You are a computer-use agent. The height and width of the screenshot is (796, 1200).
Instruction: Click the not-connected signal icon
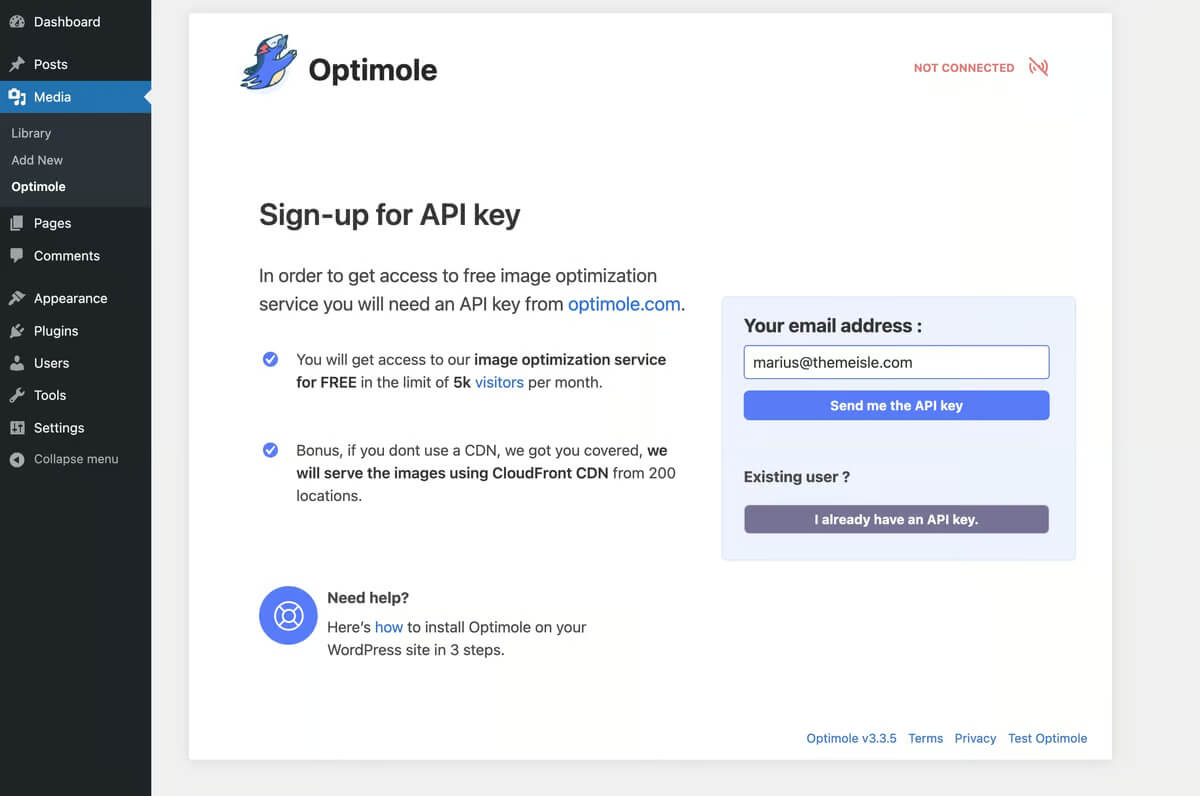point(1038,68)
